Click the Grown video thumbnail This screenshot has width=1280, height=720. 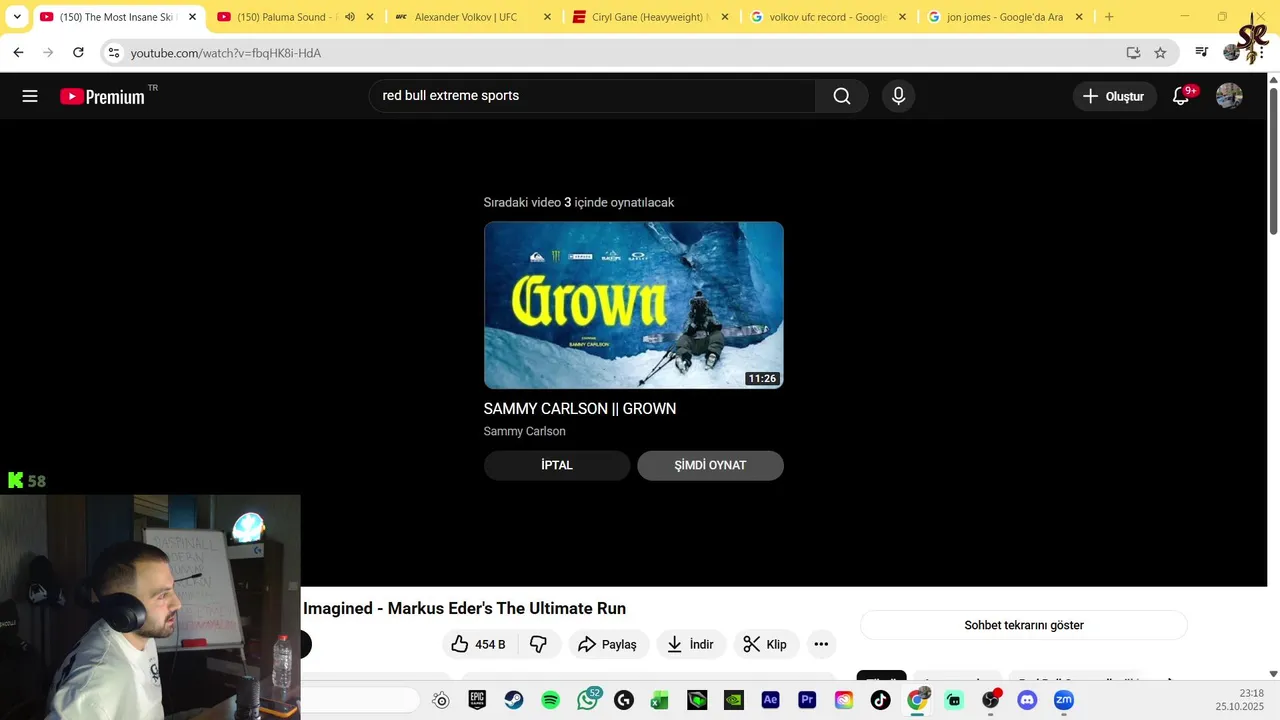click(x=634, y=305)
